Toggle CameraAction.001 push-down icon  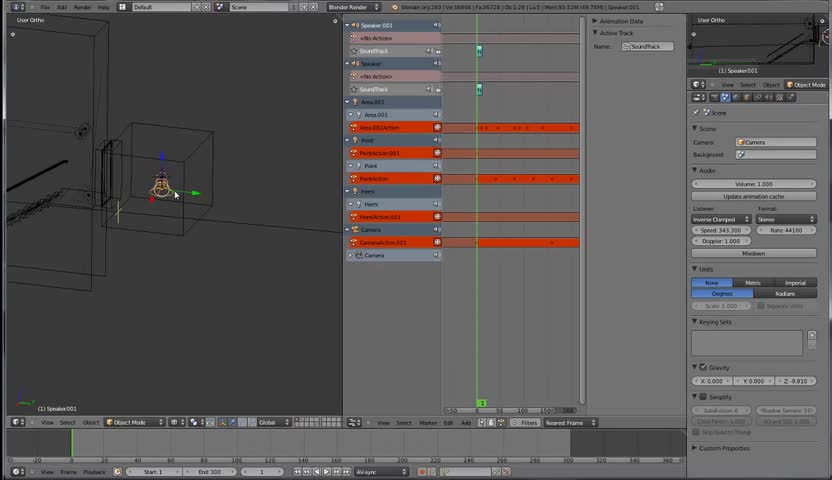(x=437, y=242)
